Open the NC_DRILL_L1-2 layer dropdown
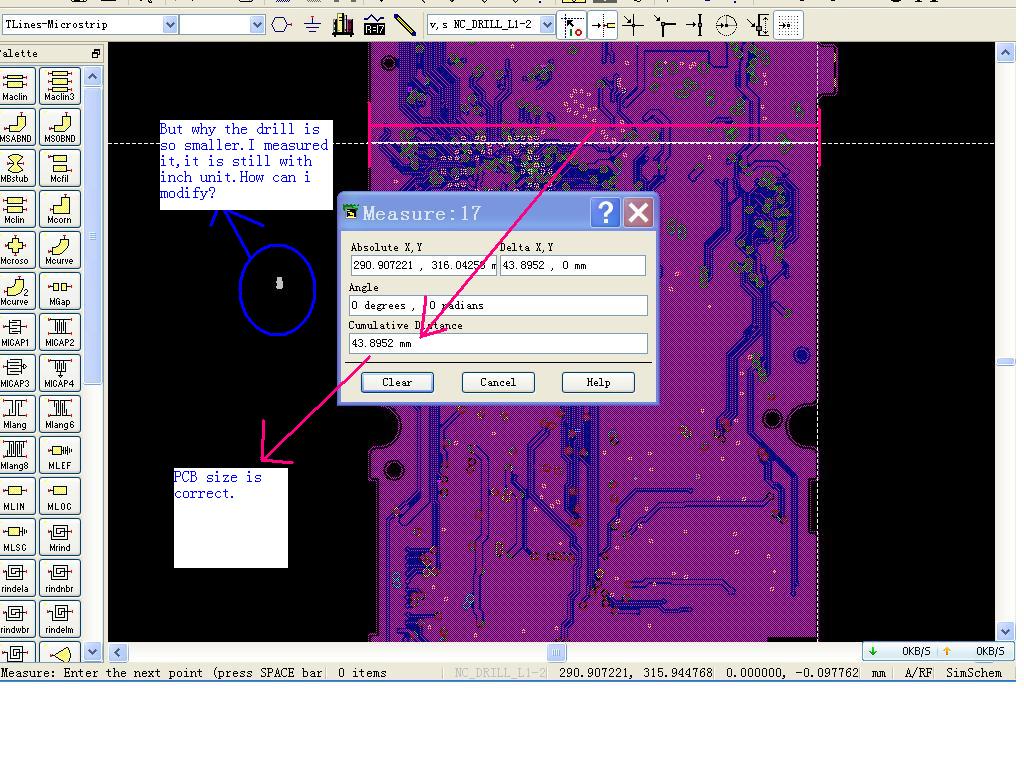 coord(547,25)
